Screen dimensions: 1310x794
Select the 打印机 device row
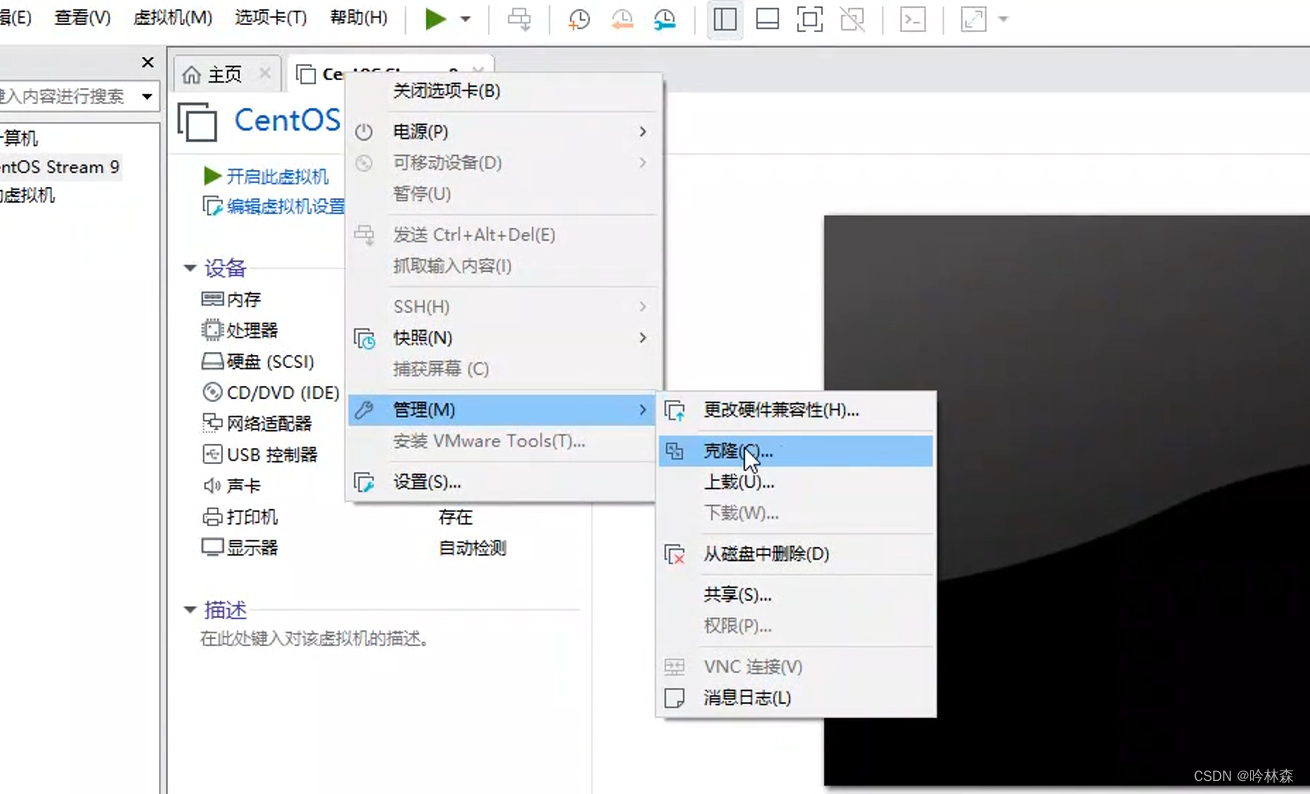[240, 517]
